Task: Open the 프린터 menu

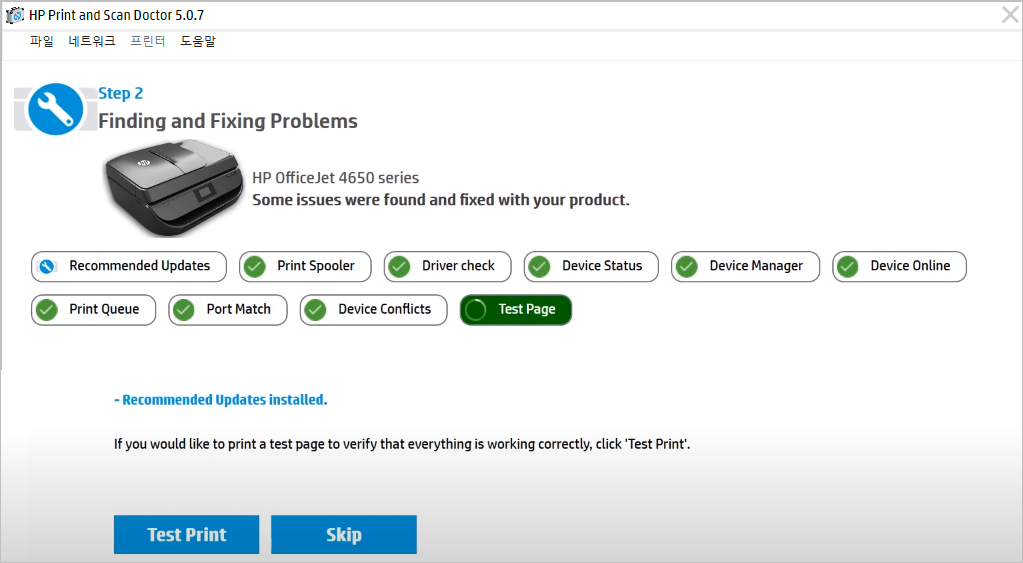Action: coord(147,41)
